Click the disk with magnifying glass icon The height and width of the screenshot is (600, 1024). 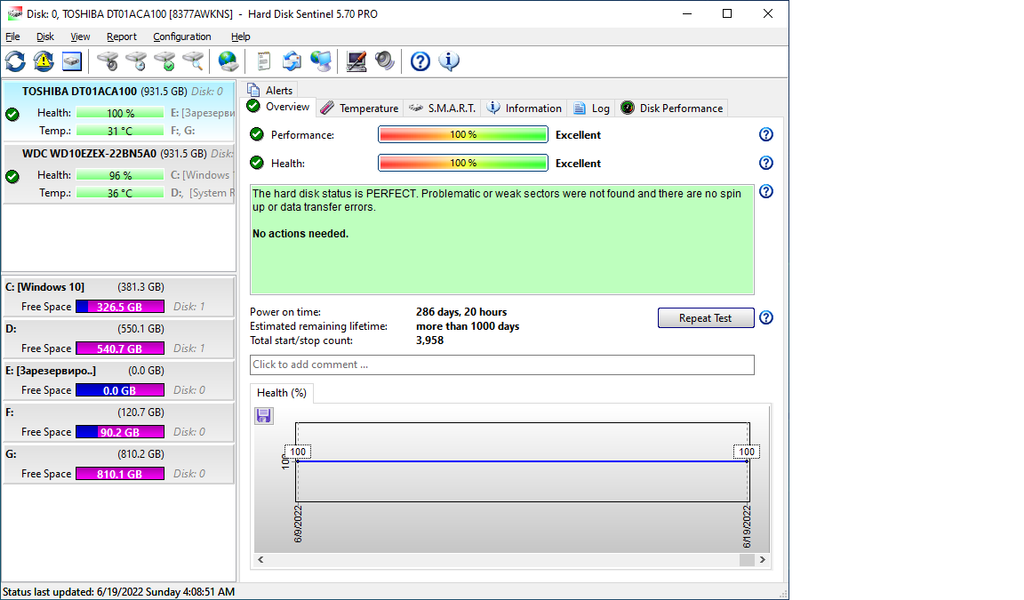tap(193, 61)
